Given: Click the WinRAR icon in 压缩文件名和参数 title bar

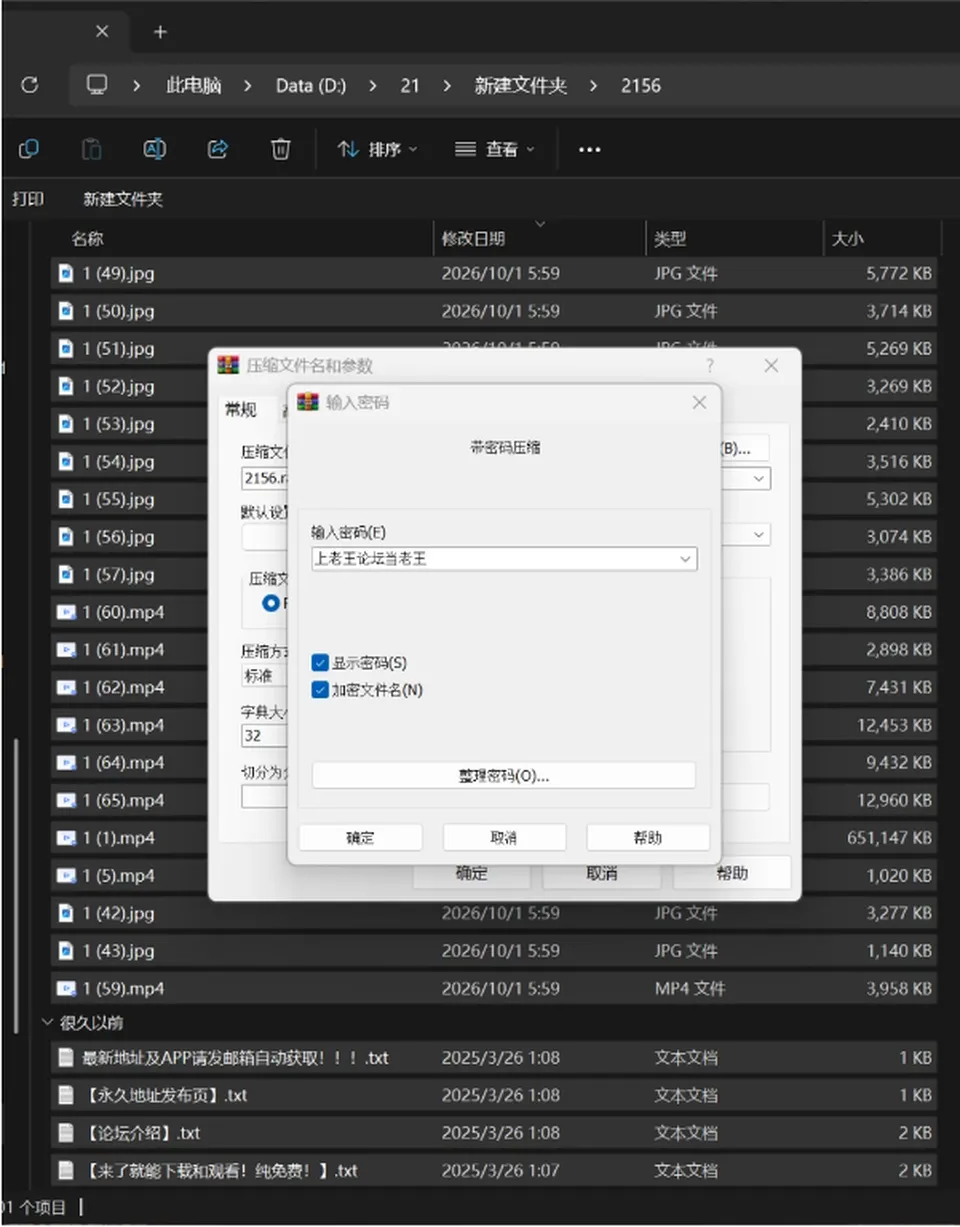Looking at the screenshot, I should click(x=228, y=365).
